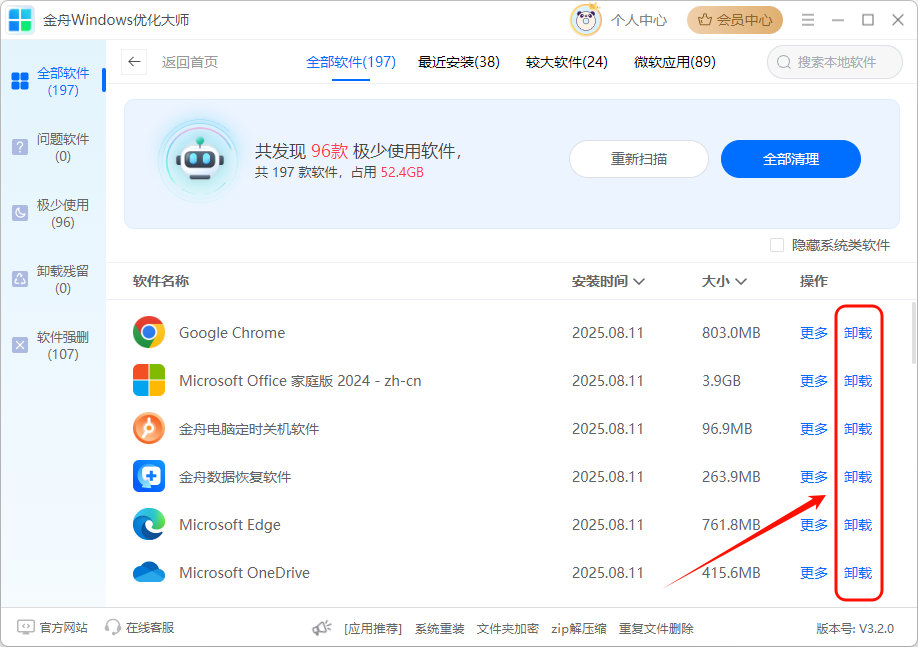Click the Microsoft Edge row icon
Image resolution: width=918 pixels, height=647 pixels.
(x=149, y=524)
